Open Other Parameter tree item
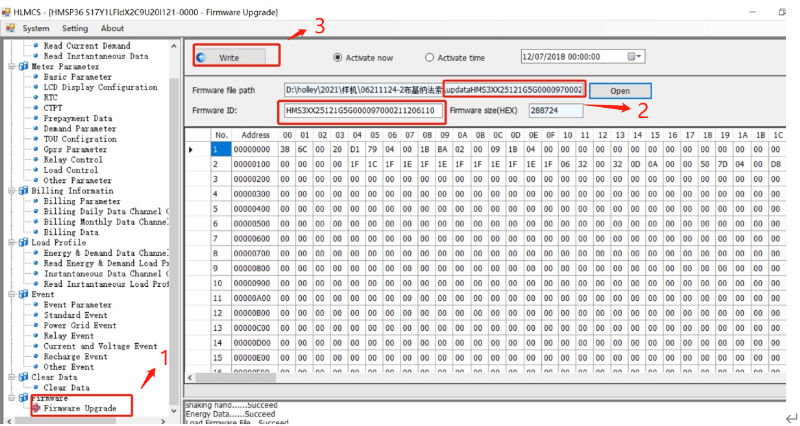 click(77, 180)
